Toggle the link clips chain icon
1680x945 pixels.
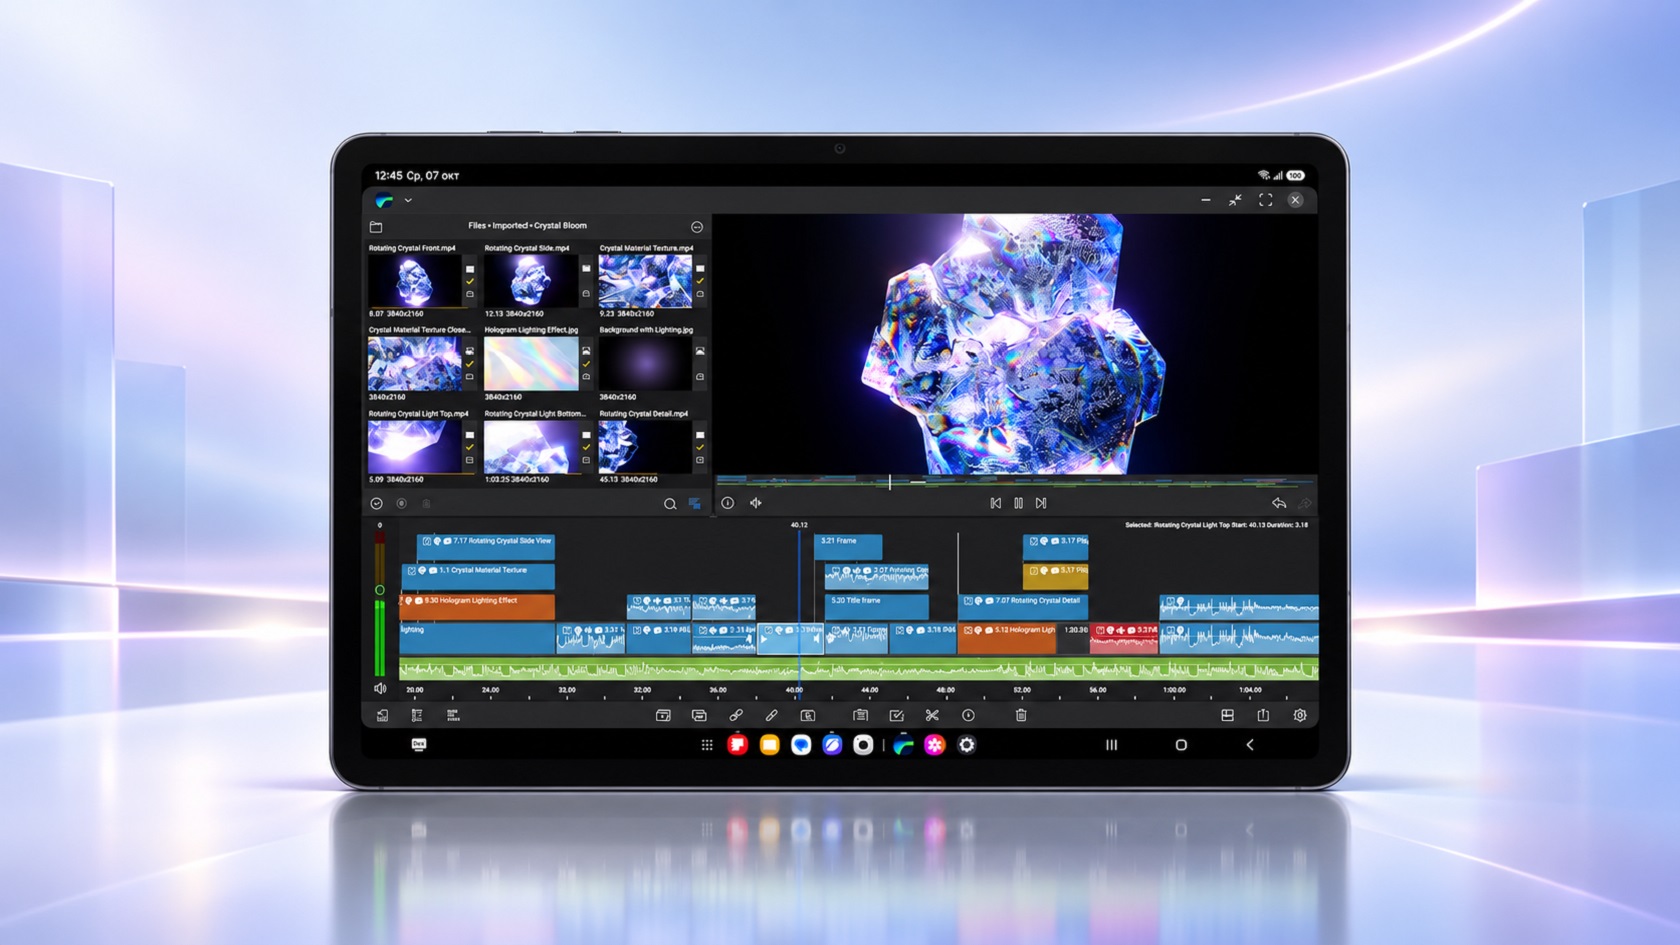click(x=736, y=715)
